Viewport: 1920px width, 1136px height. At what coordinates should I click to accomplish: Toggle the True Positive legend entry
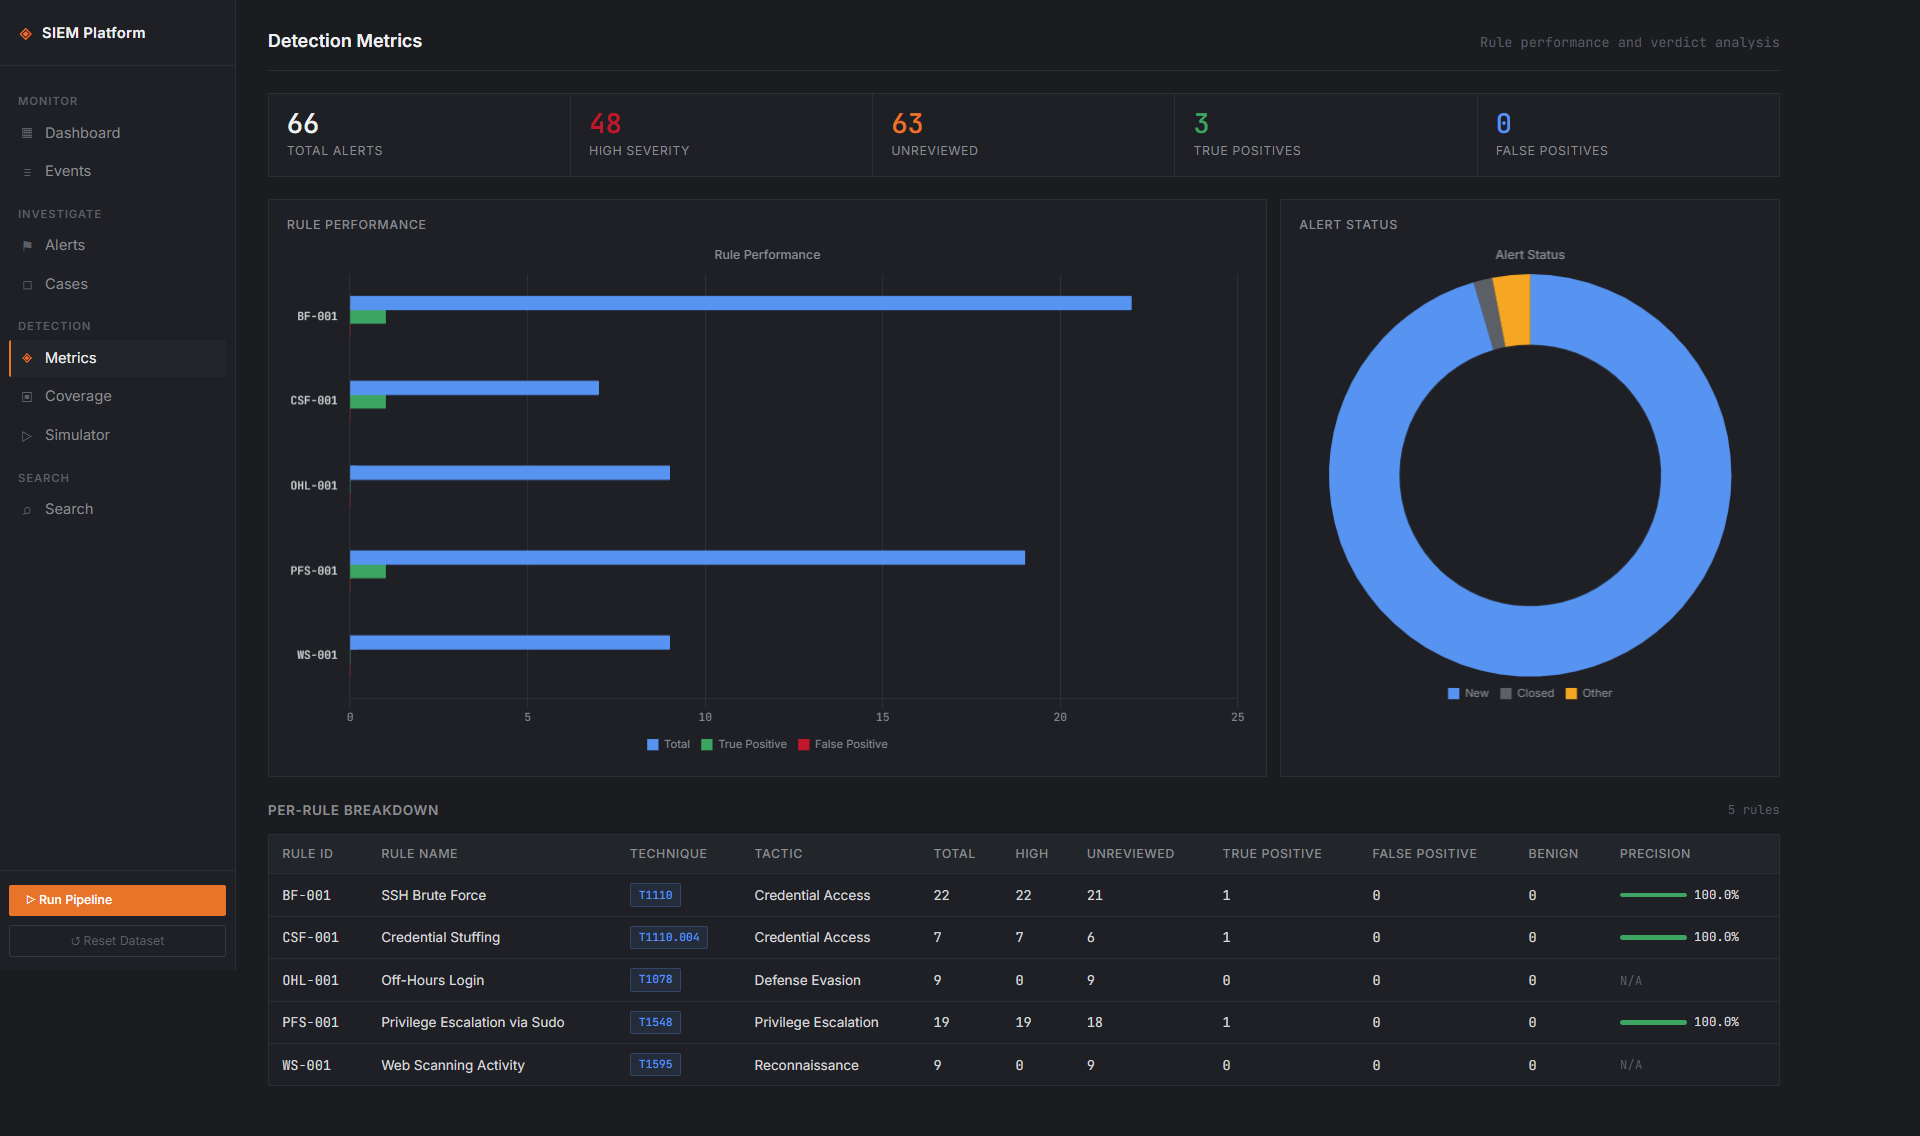[x=744, y=744]
